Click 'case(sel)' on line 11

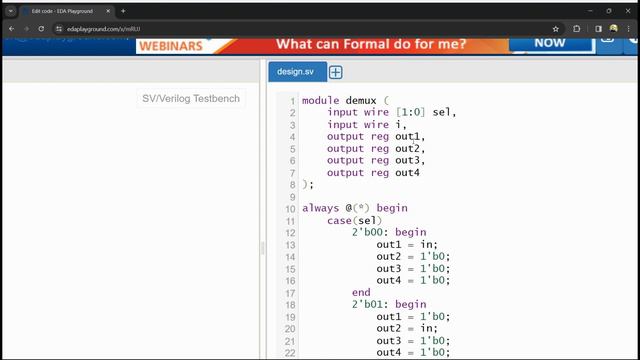point(354,221)
